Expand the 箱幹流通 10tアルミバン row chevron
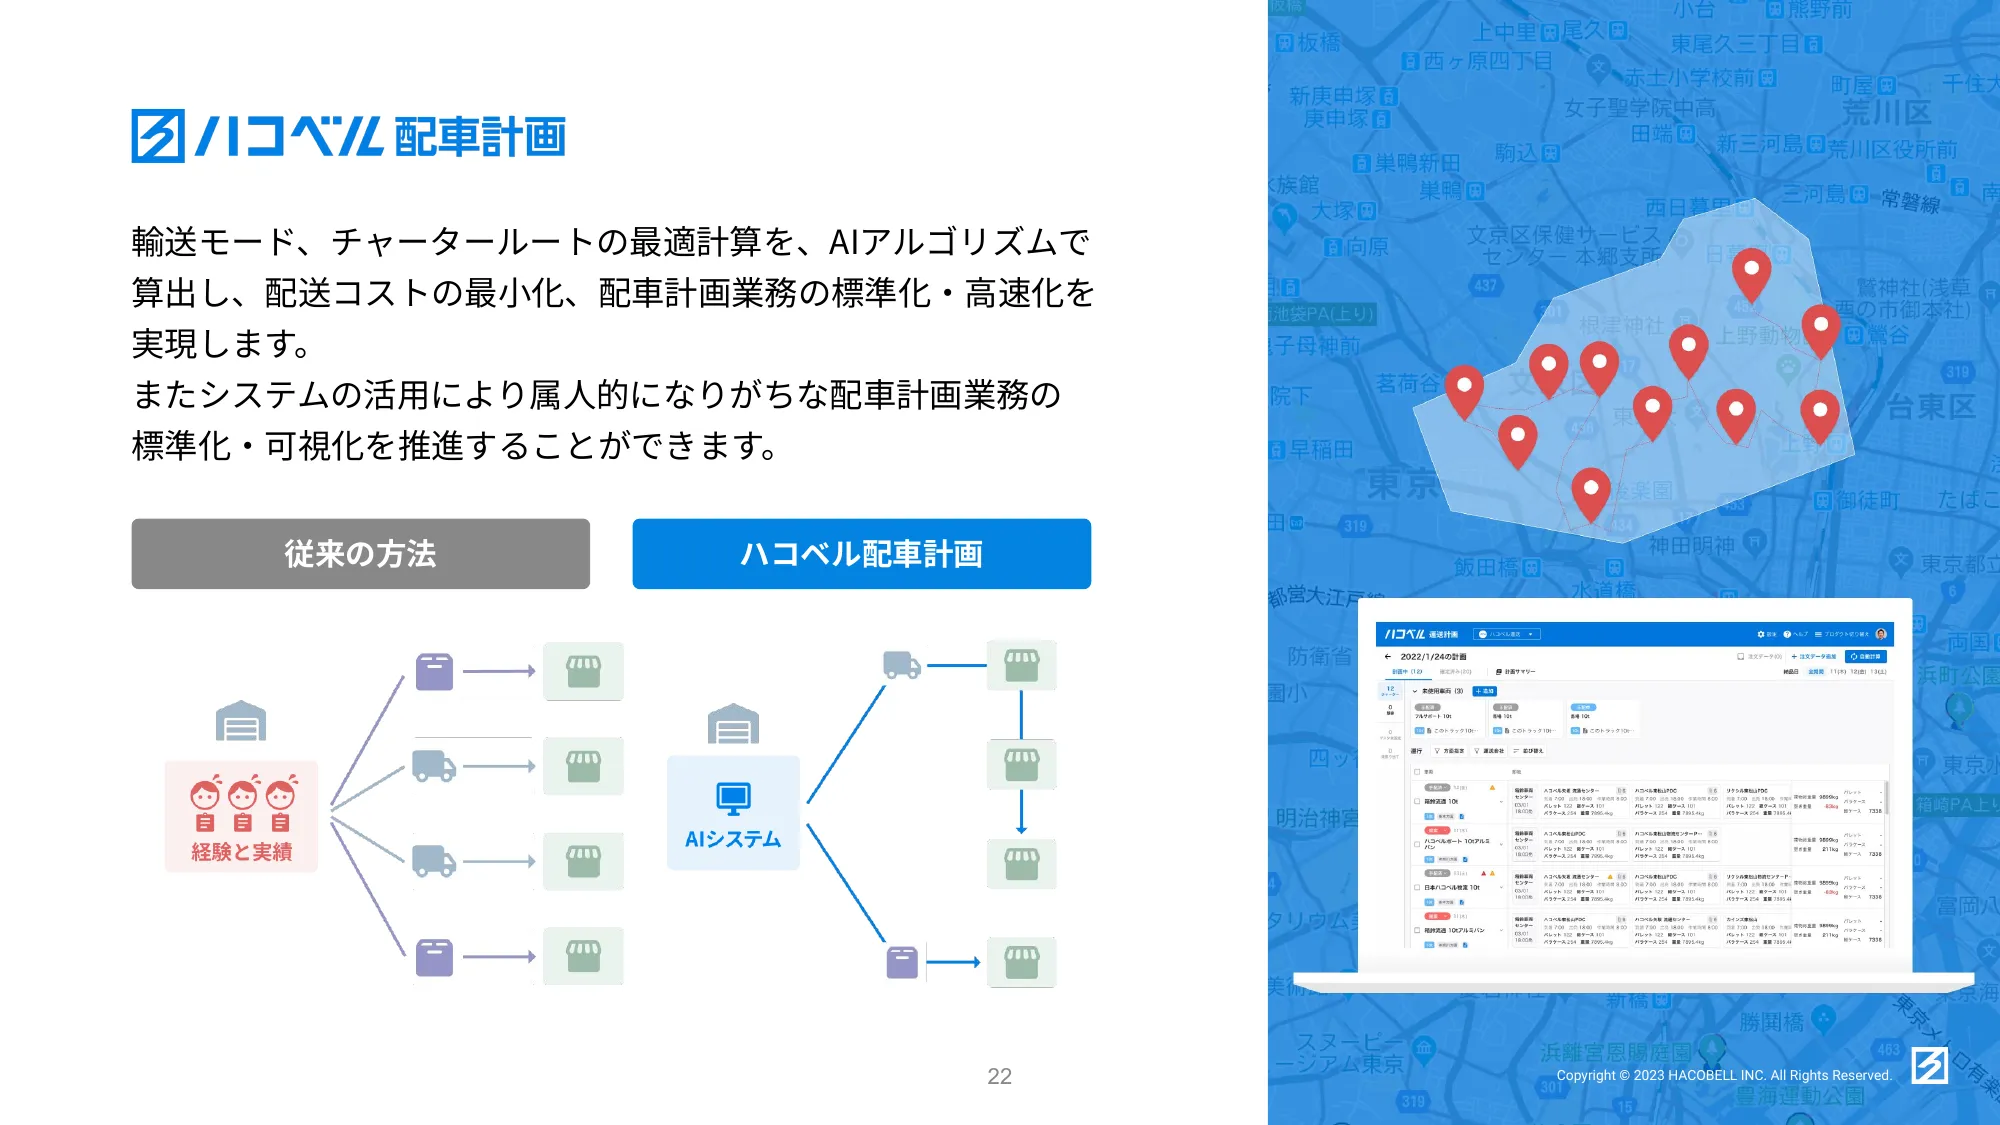Screen dimensions: 2000x1125 [1500, 930]
